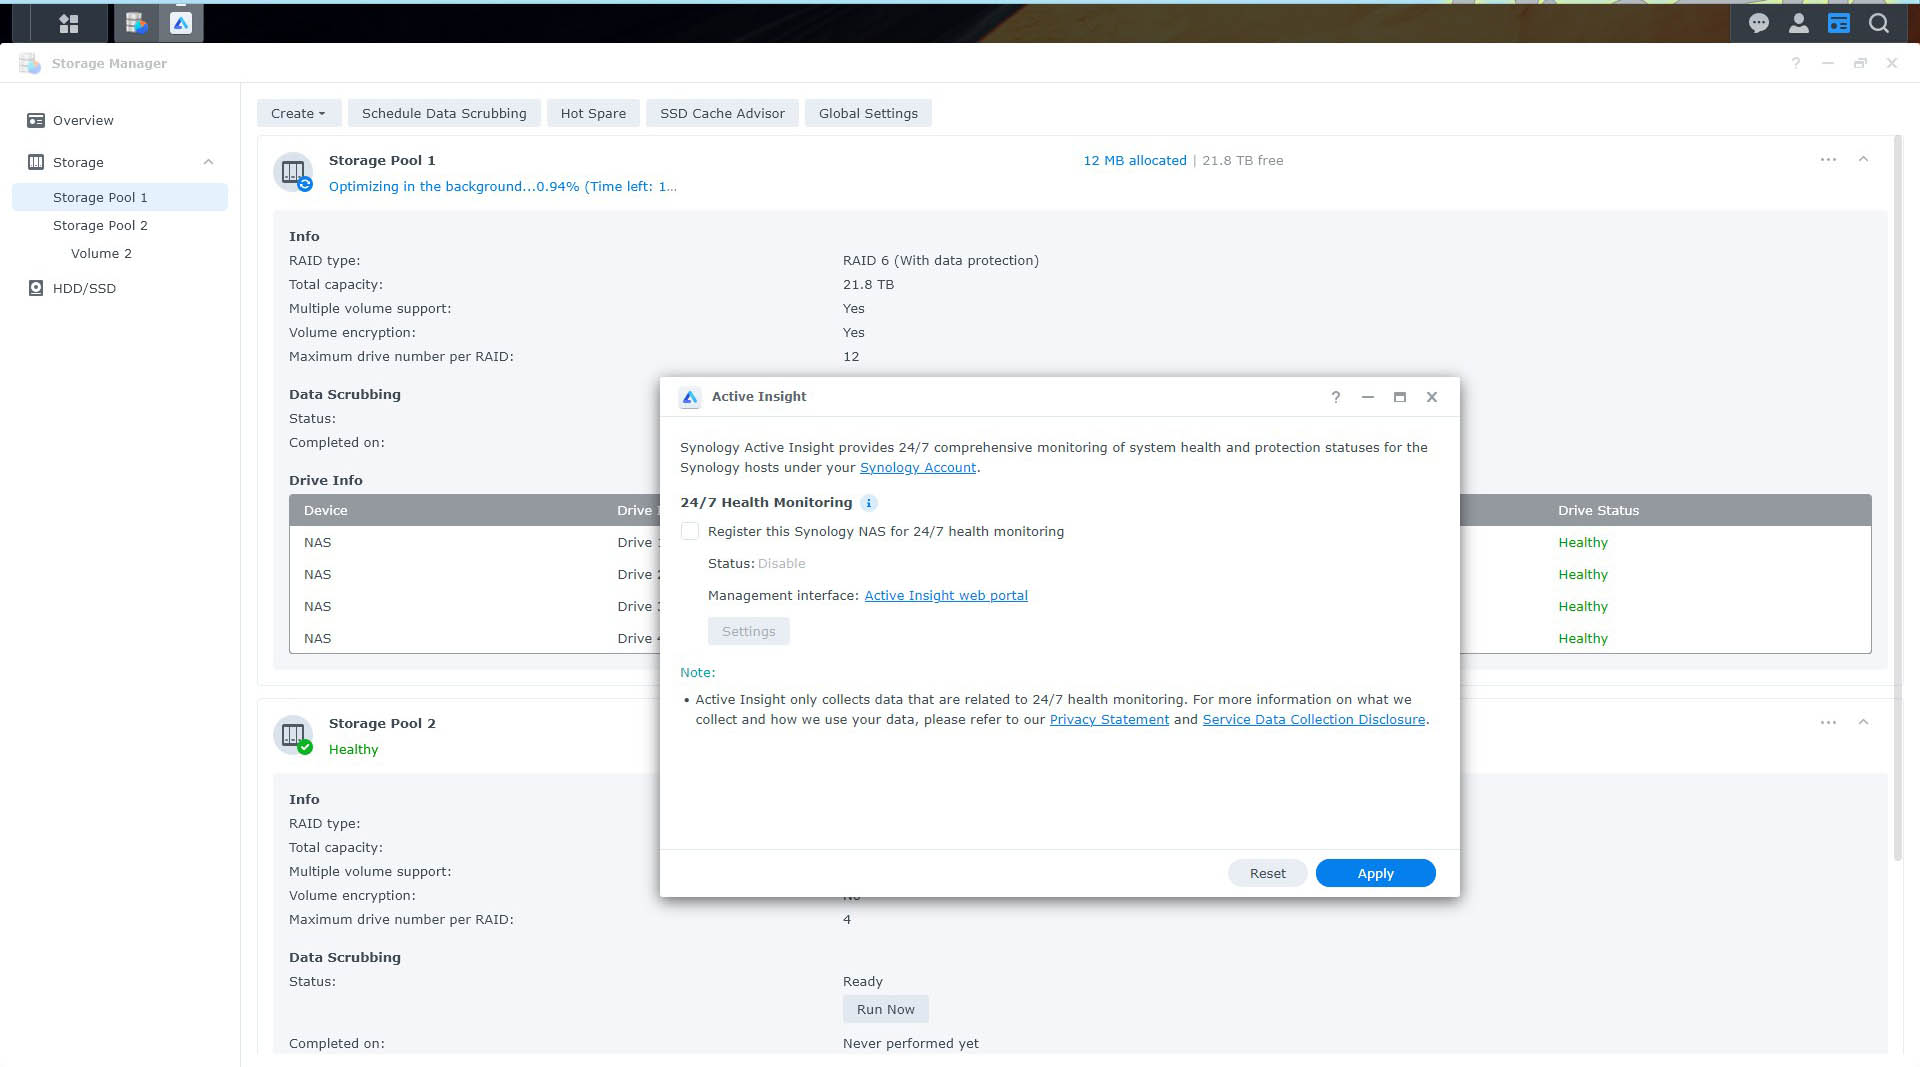Open the notifications chat bubble icon

pos(1759,23)
